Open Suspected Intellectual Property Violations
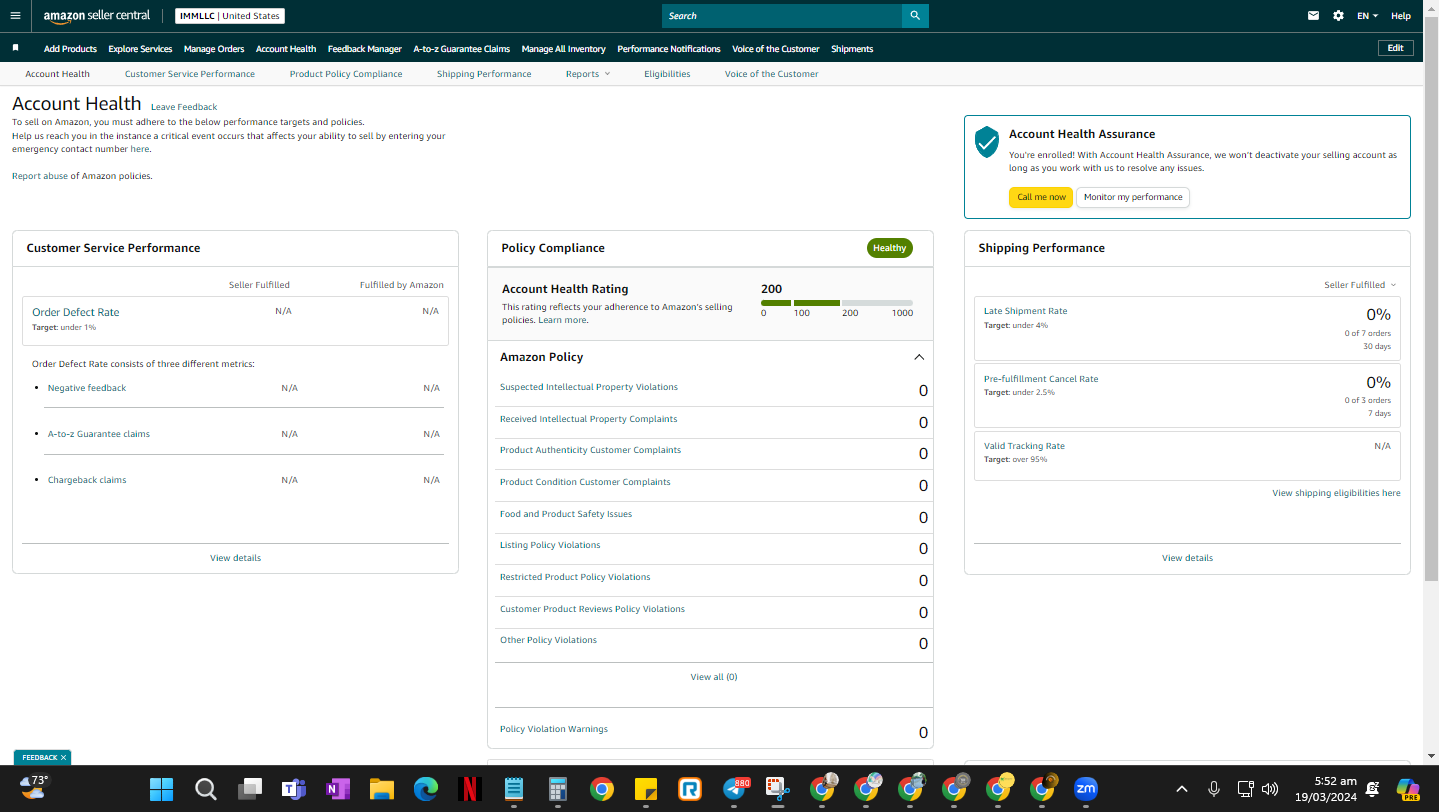The height and width of the screenshot is (812, 1439). coord(589,387)
